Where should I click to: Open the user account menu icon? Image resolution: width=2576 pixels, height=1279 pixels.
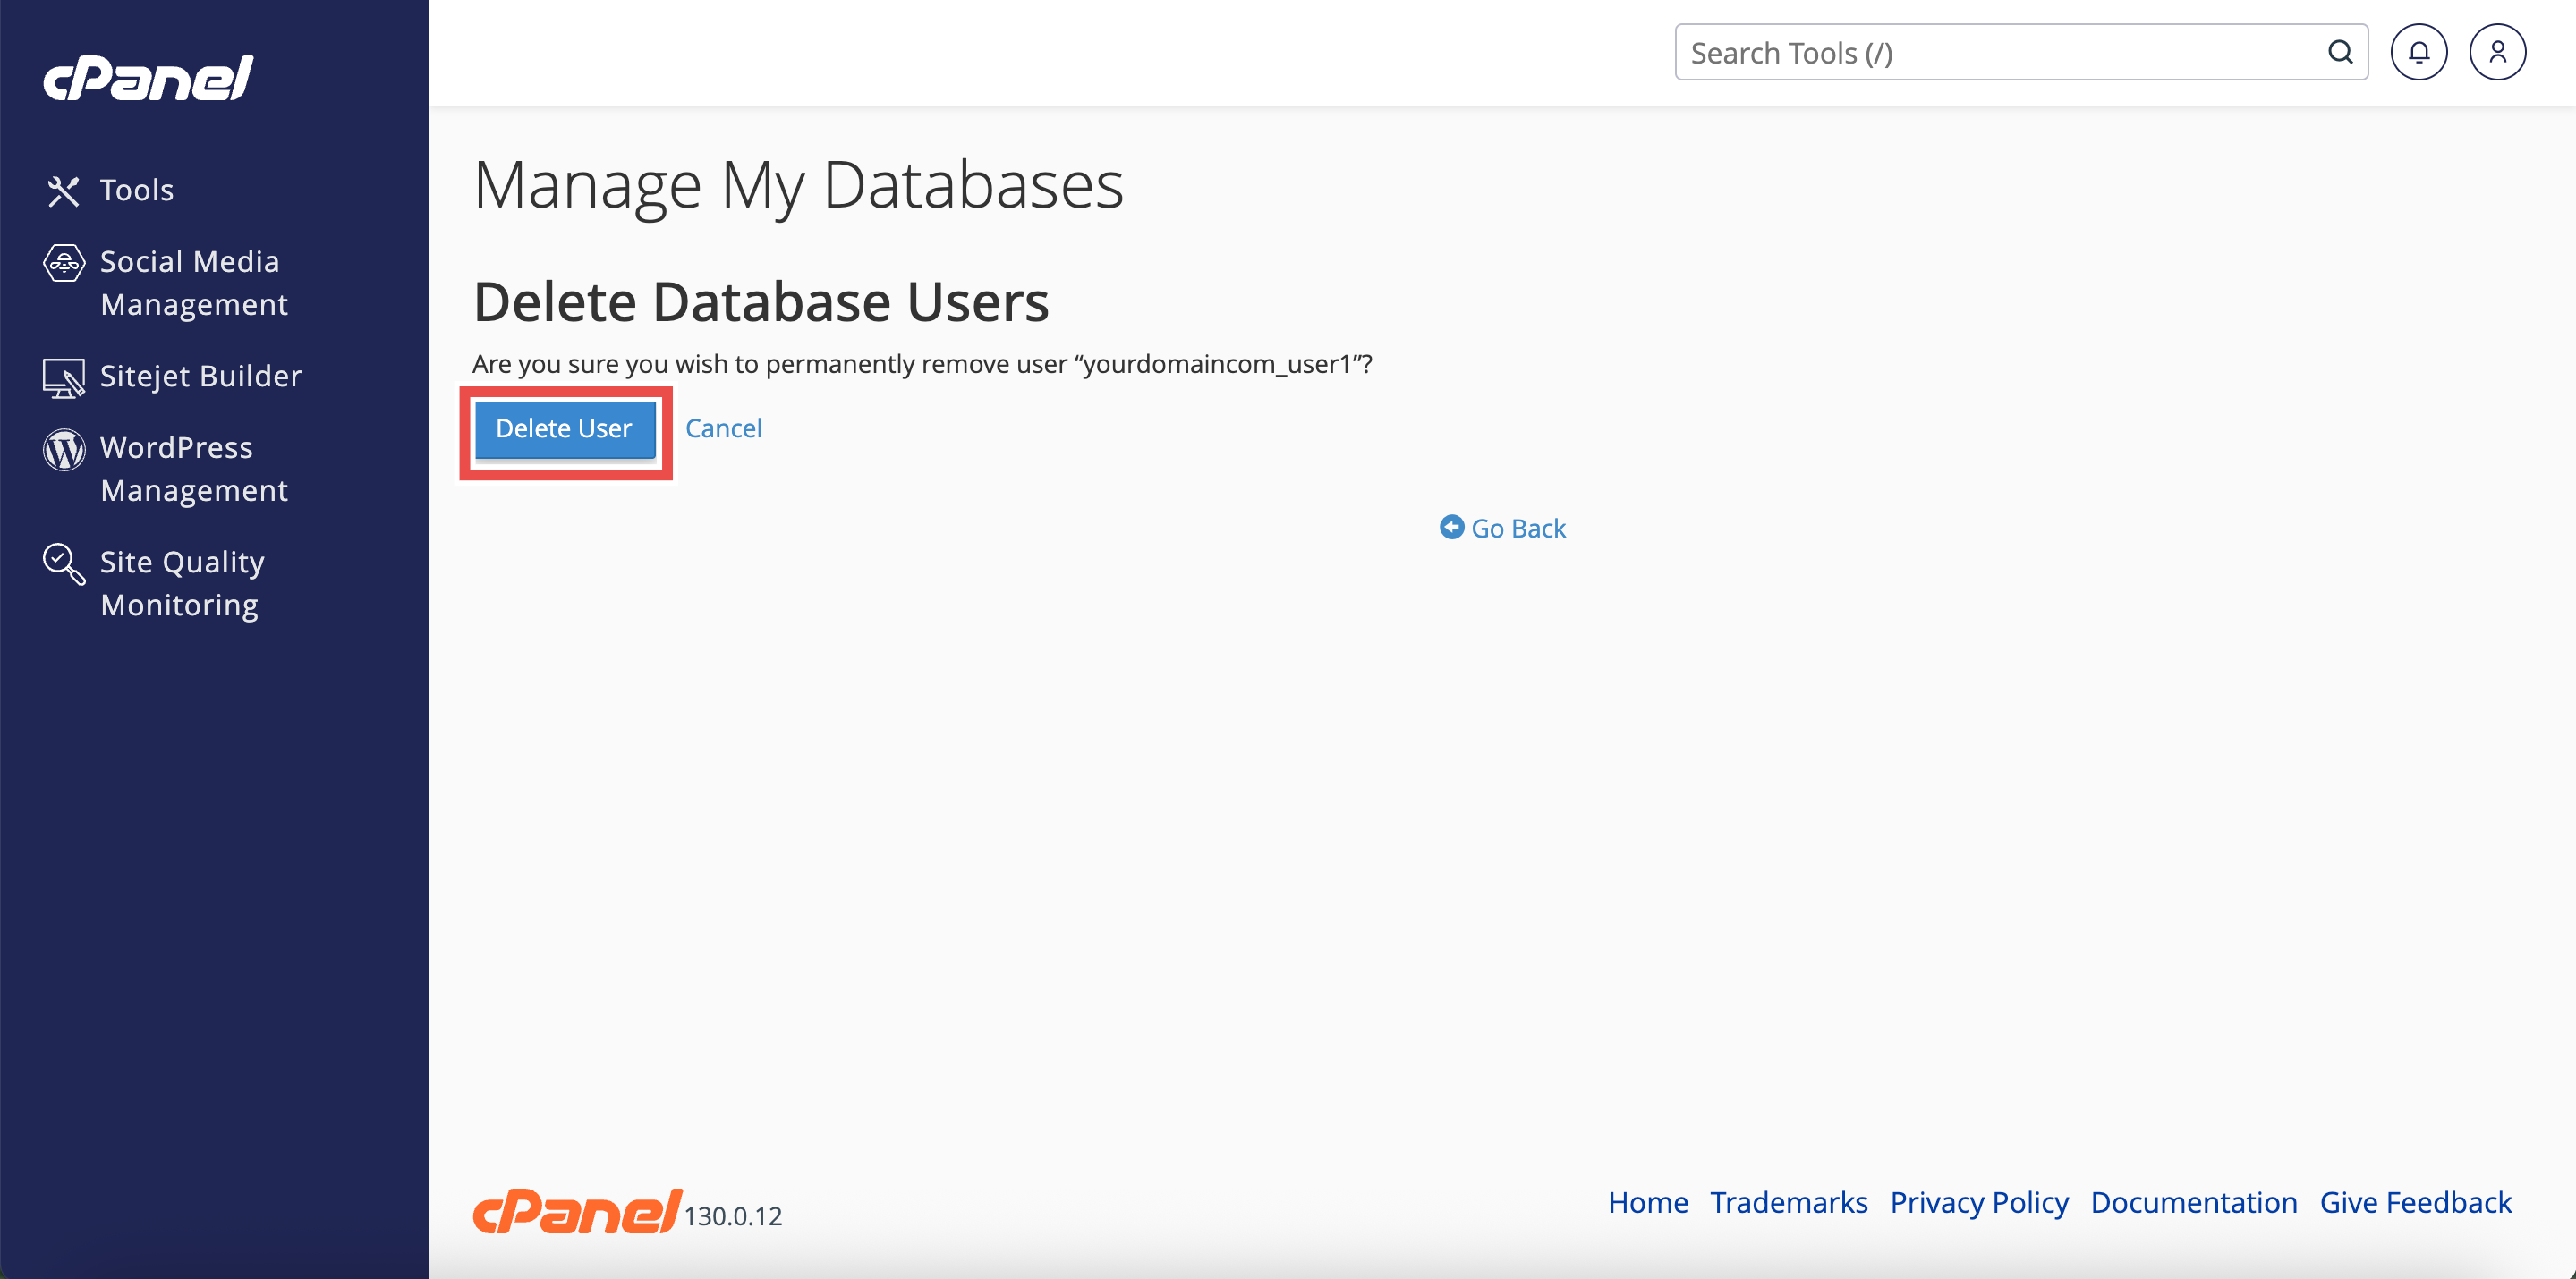(2497, 52)
